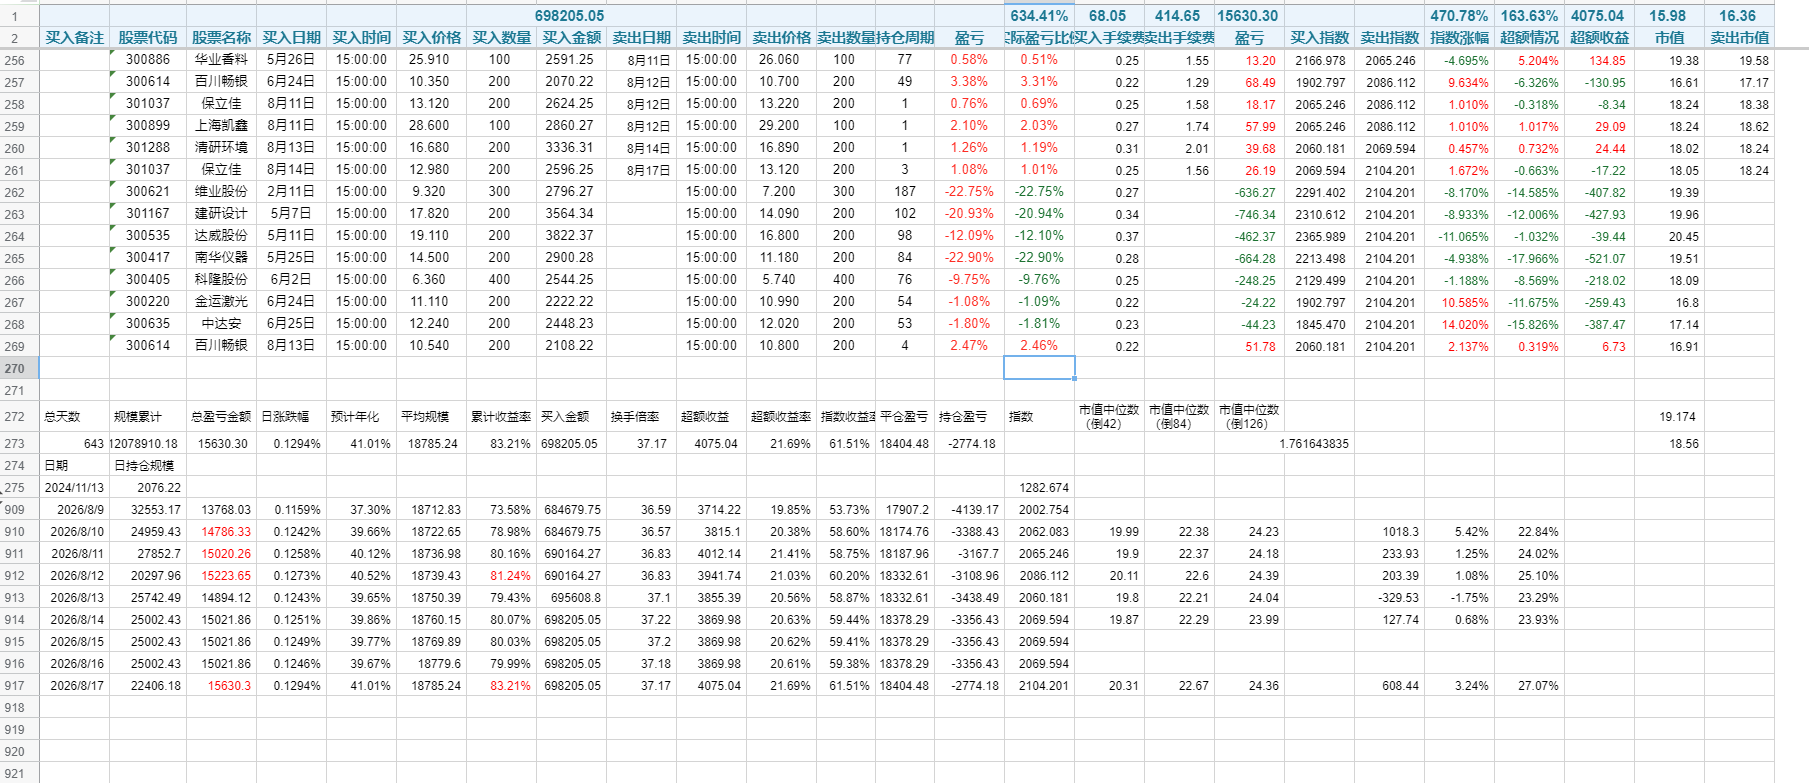Click the 指数涨幅 header cell
Screen dimensions: 1809x783
[1459, 38]
